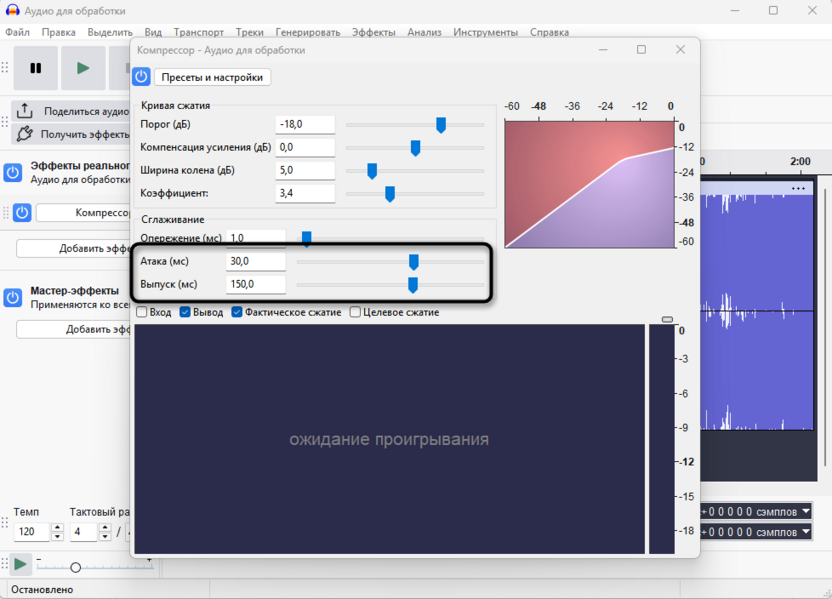Viewport: 832px width, 599px height.
Task: Click the Attack slider handle
Action: (413, 262)
